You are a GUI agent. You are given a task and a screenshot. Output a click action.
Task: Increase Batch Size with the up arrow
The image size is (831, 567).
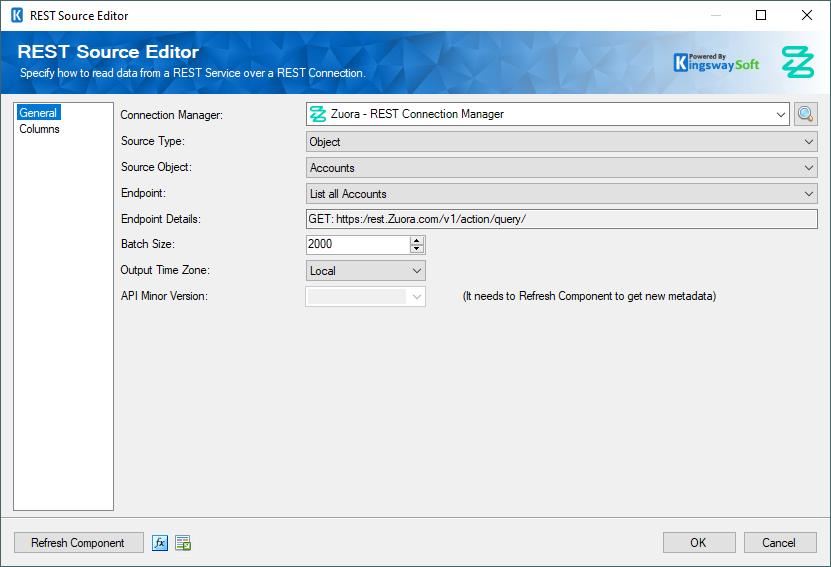(x=417, y=240)
